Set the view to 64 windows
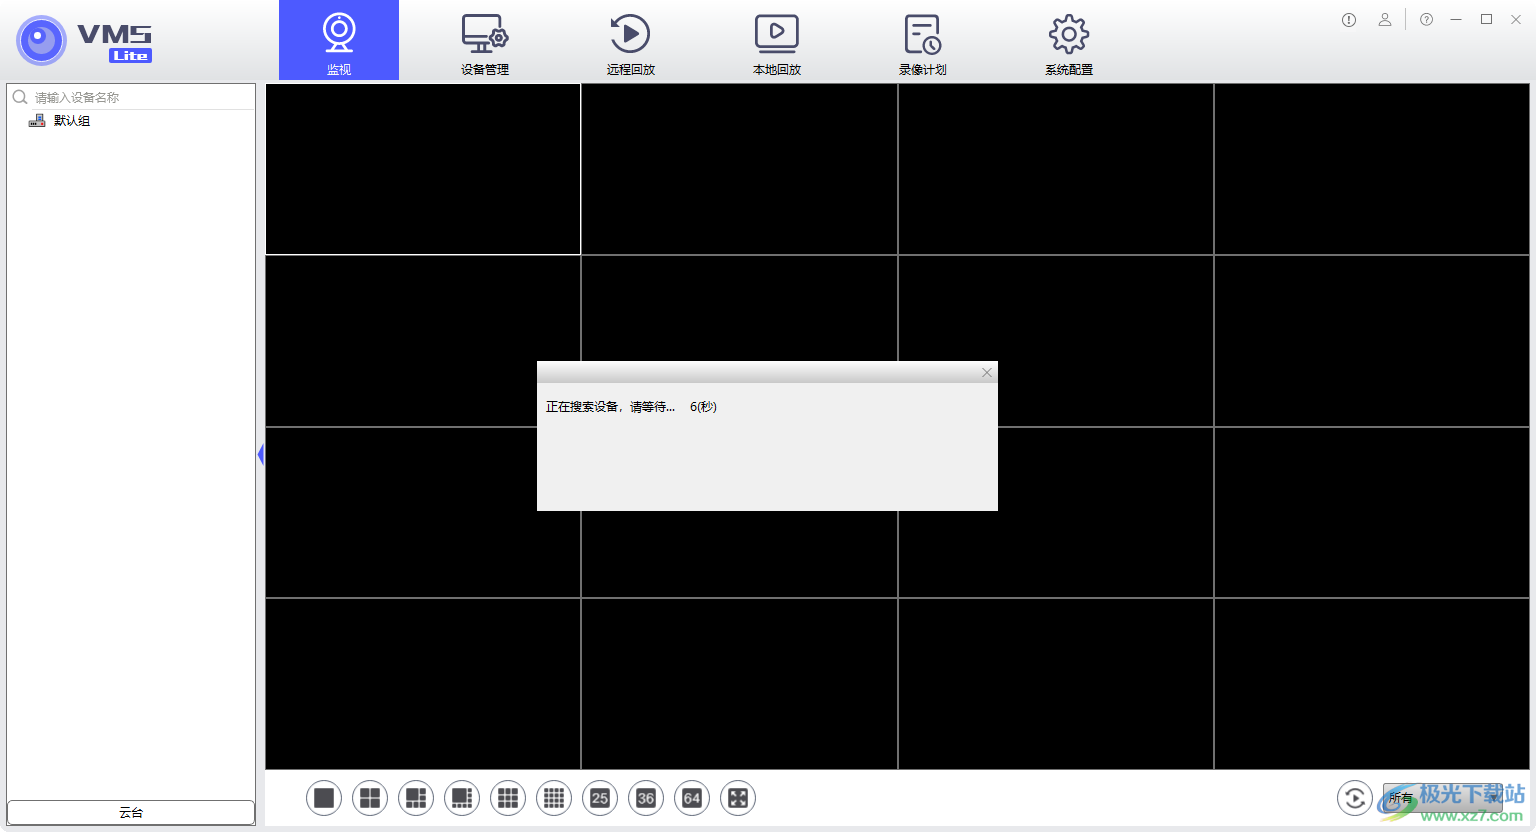Screen dimensions: 1536x832 click(692, 798)
